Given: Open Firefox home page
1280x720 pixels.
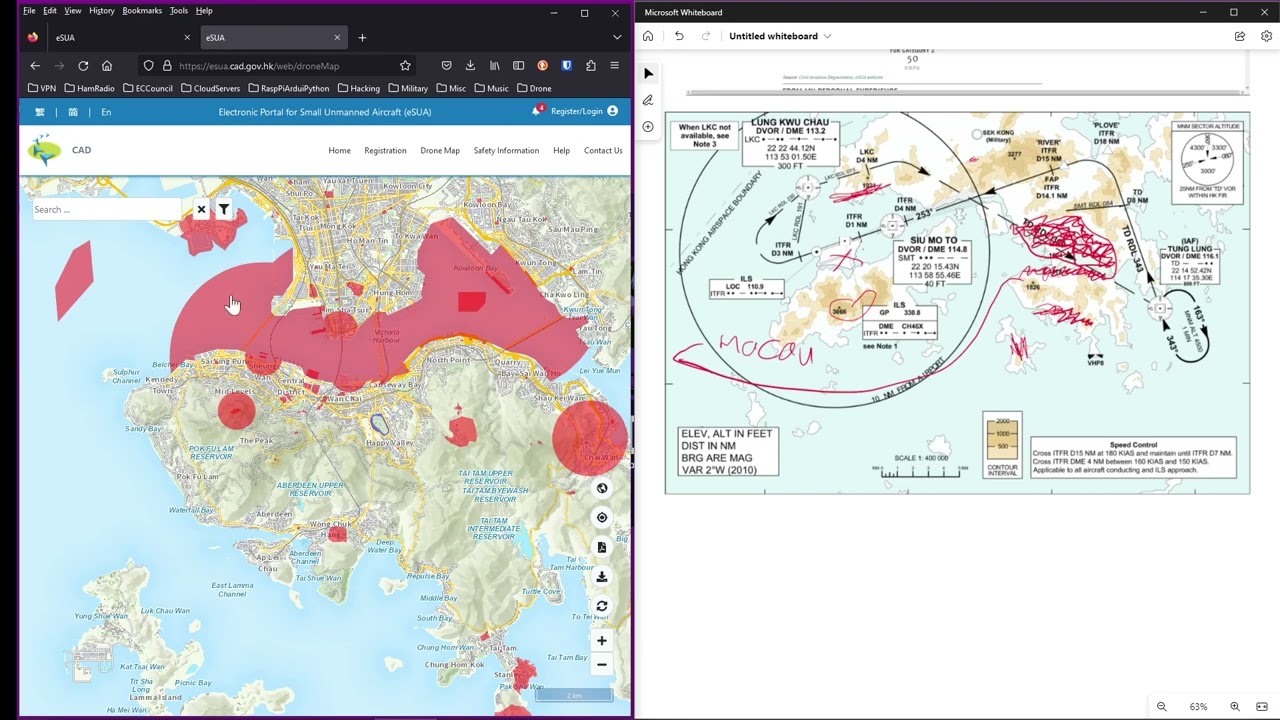Looking at the screenshot, I should [x=107, y=66].
